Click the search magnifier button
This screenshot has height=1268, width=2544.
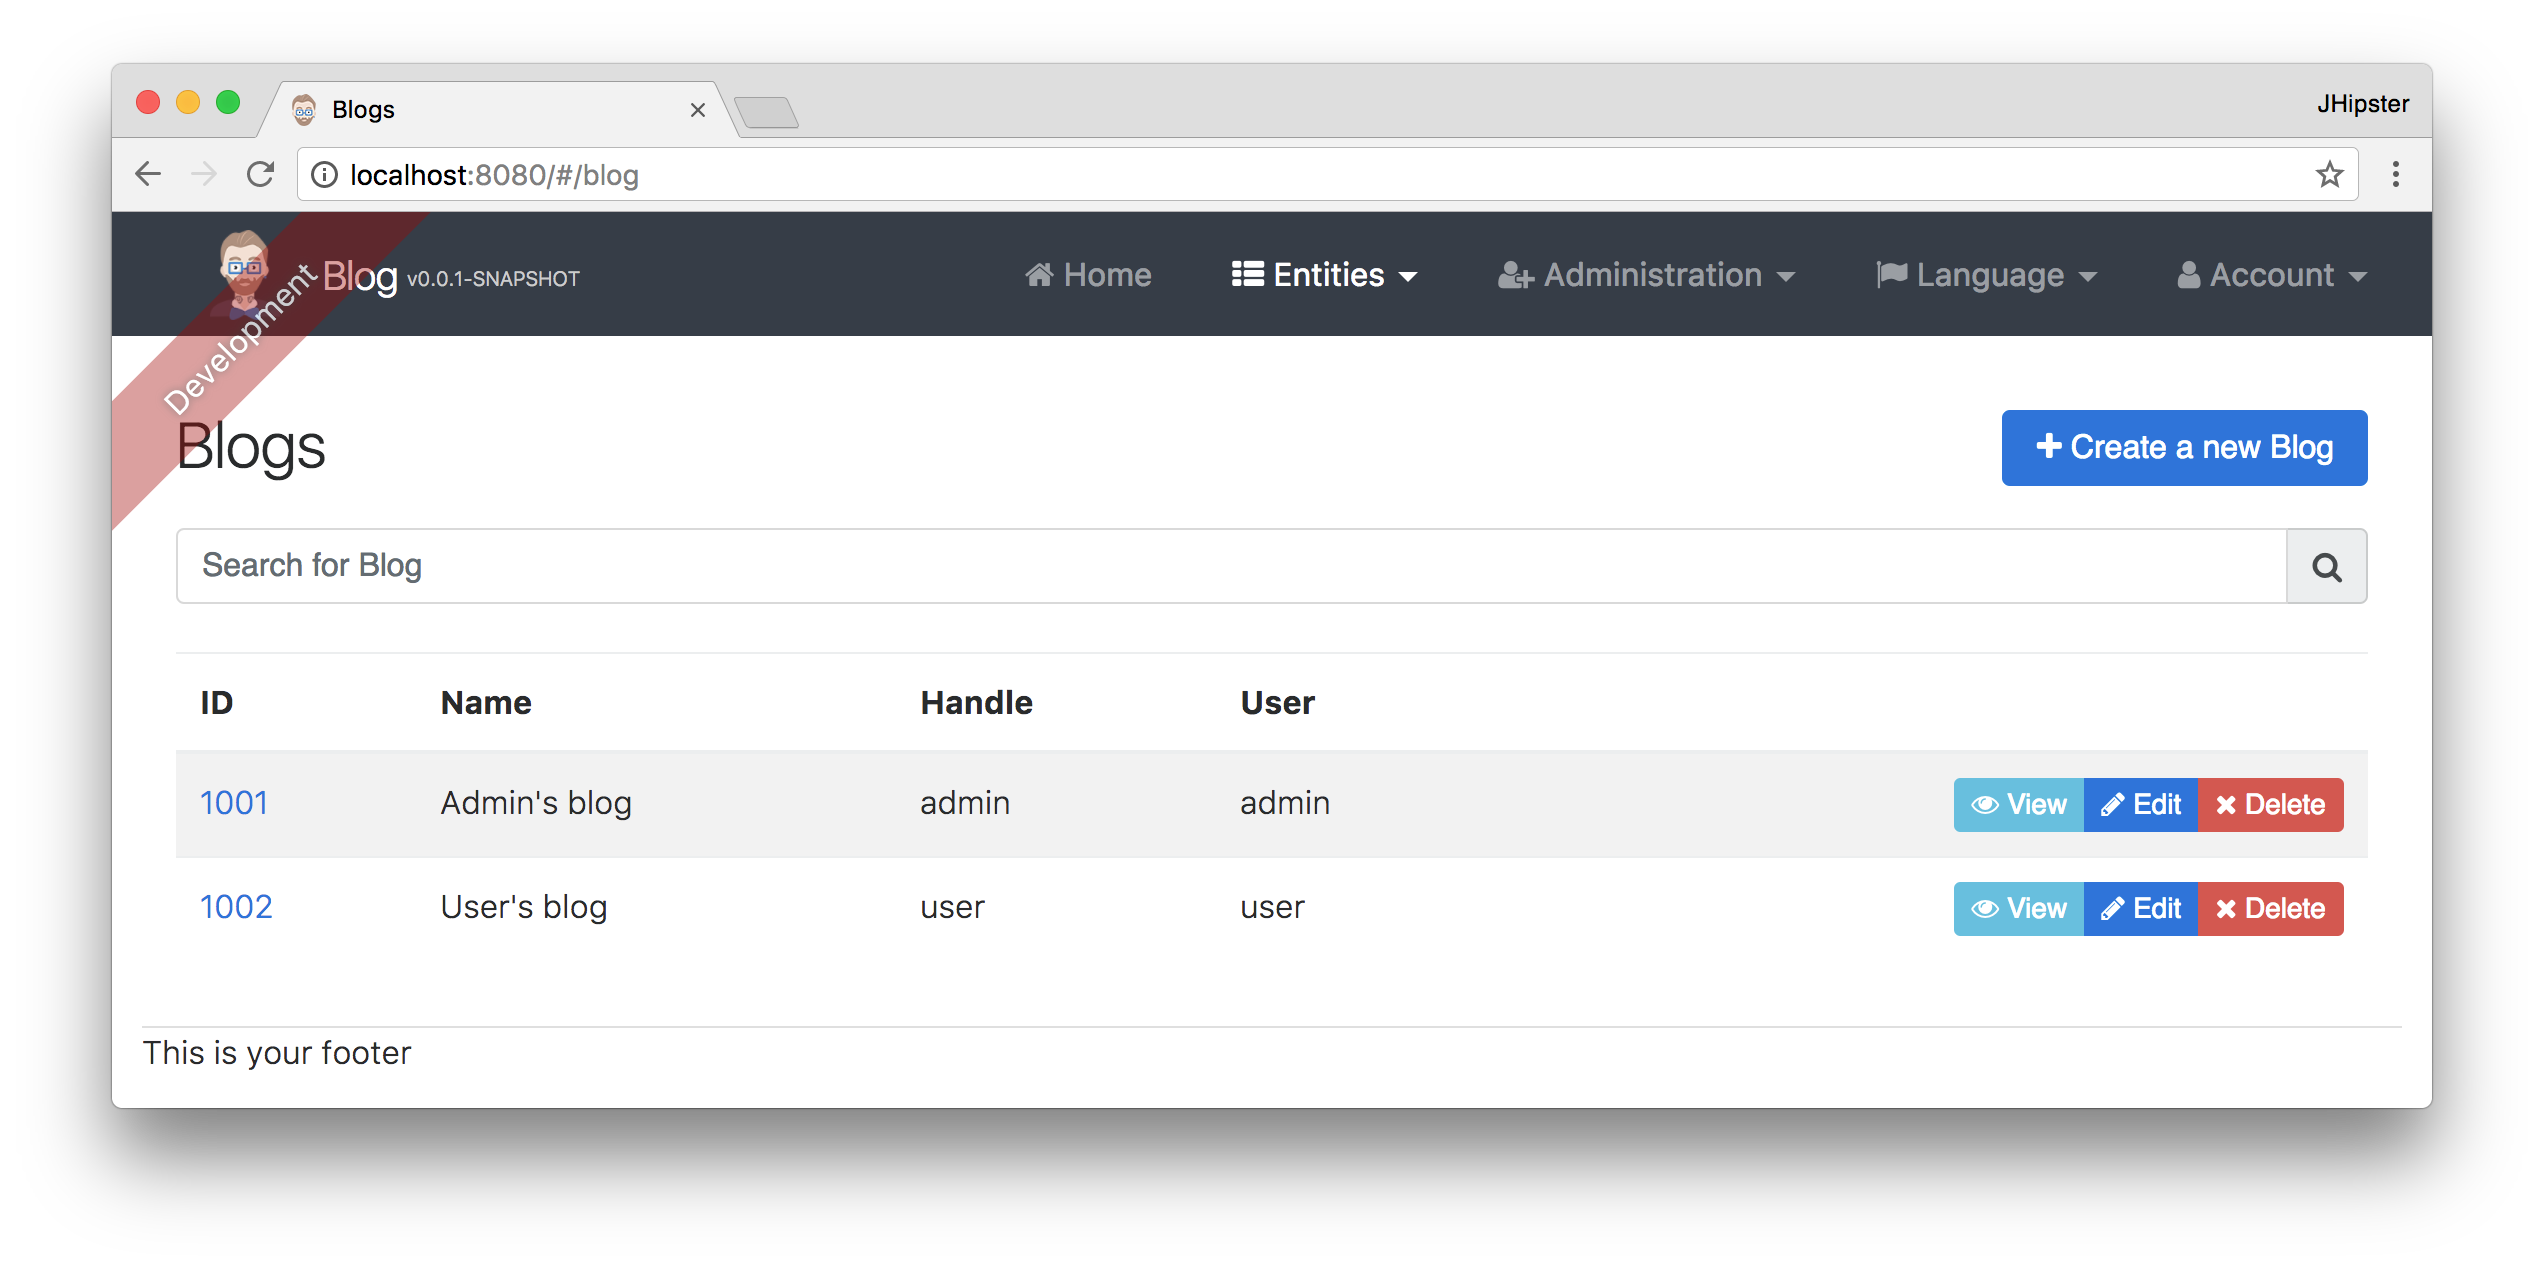(x=2326, y=567)
